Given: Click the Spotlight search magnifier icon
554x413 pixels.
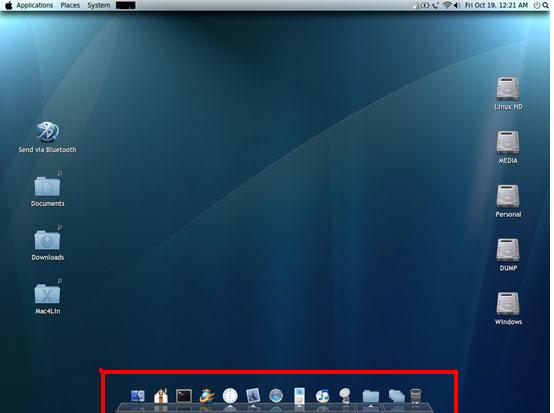Looking at the screenshot, I should (x=546, y=5).
